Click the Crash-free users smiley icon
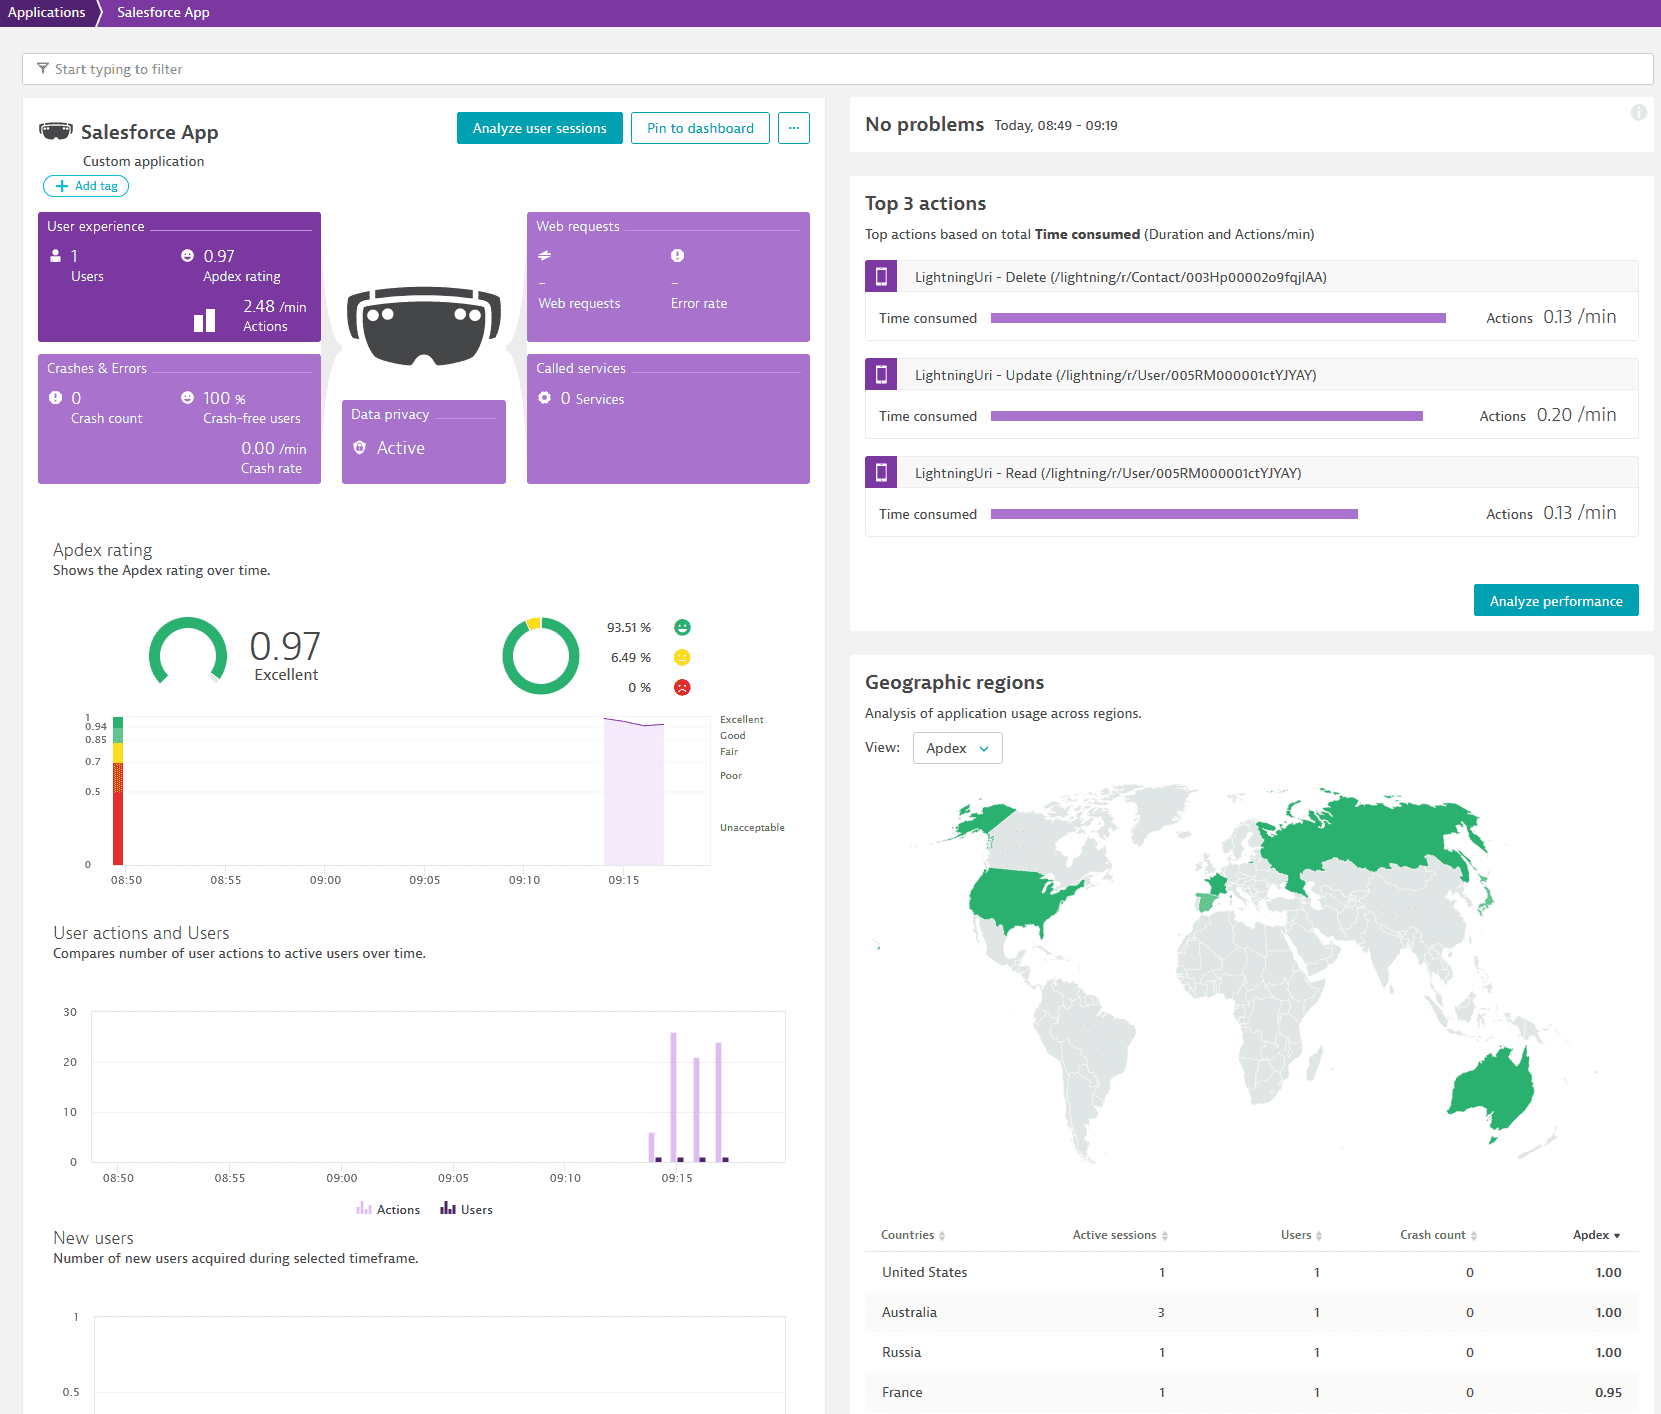 [187, 398]
